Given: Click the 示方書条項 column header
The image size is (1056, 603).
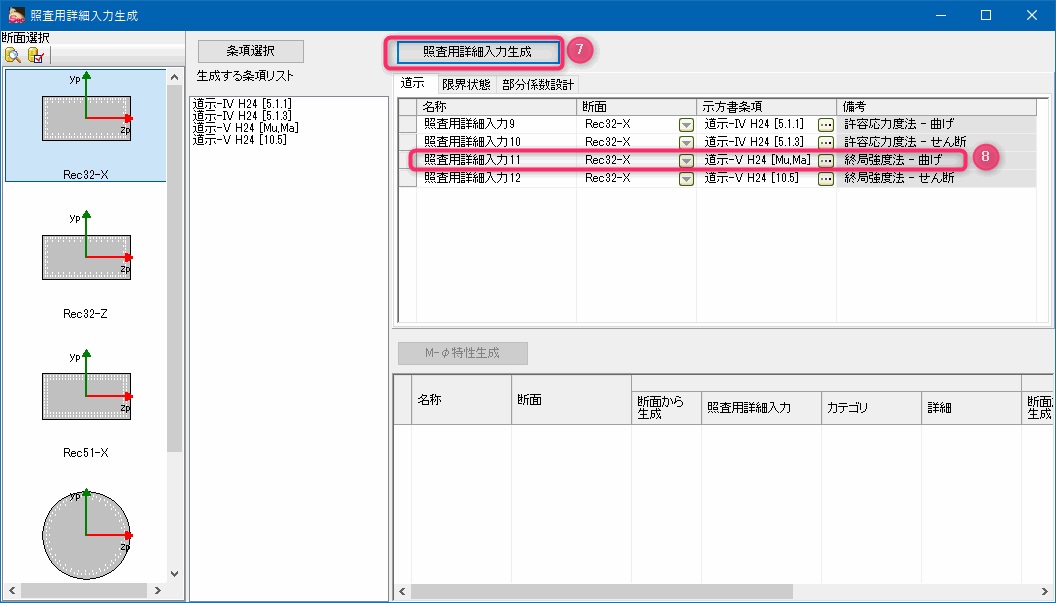Looking at the screenshot, I should 766,107.
